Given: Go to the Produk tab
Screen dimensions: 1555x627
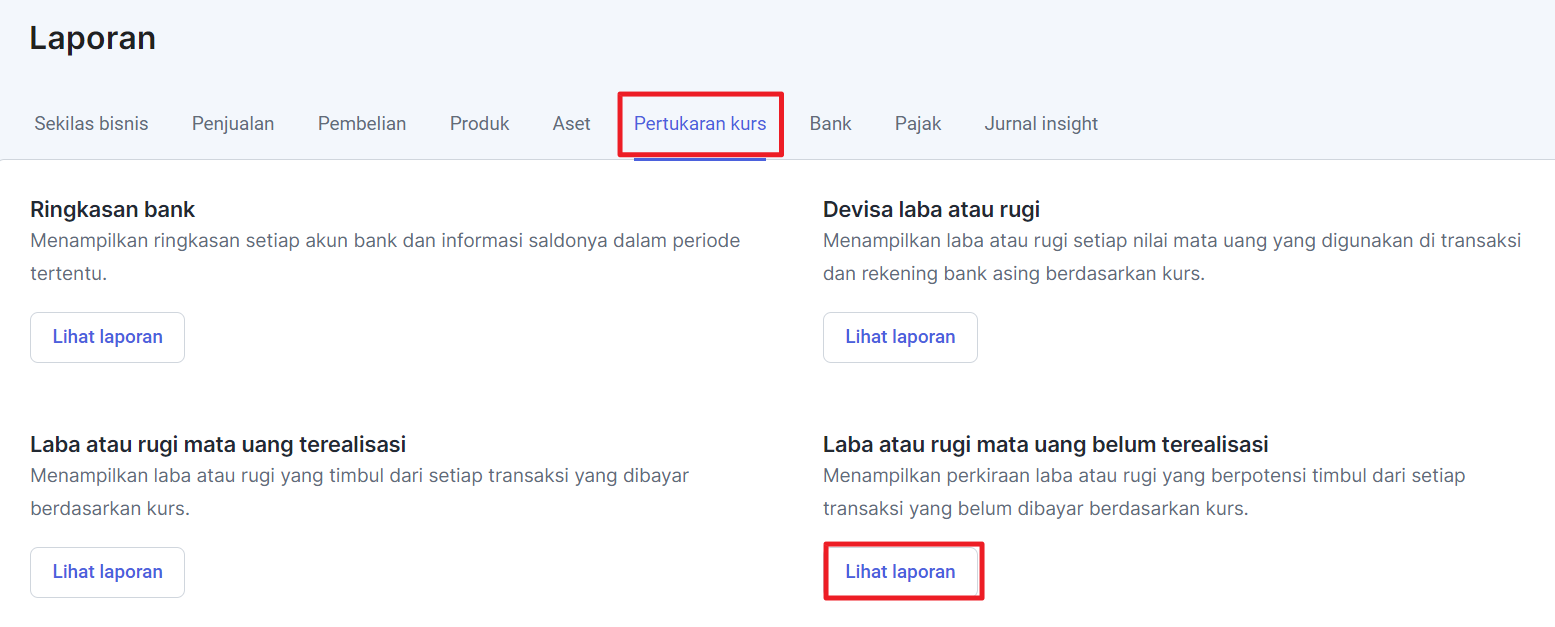Looking at the screenshot, I should pyautogui.click(x=479, y=124).
